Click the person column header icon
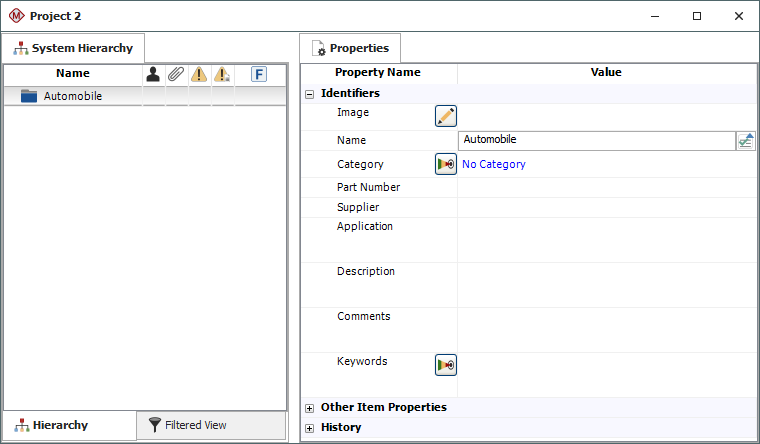 click(153, 74)
